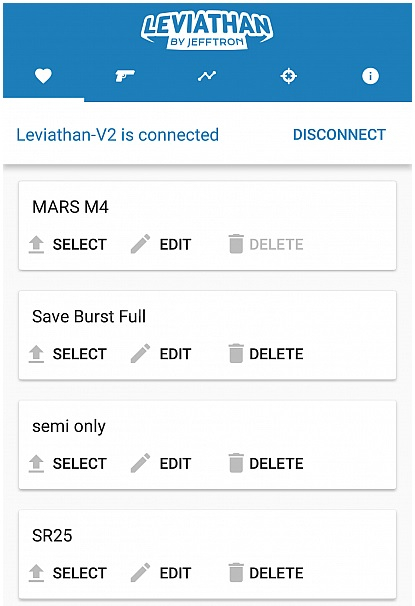Click trash icon for semi only profile
This screenshot has height=606, width=415.
(236, 463)
